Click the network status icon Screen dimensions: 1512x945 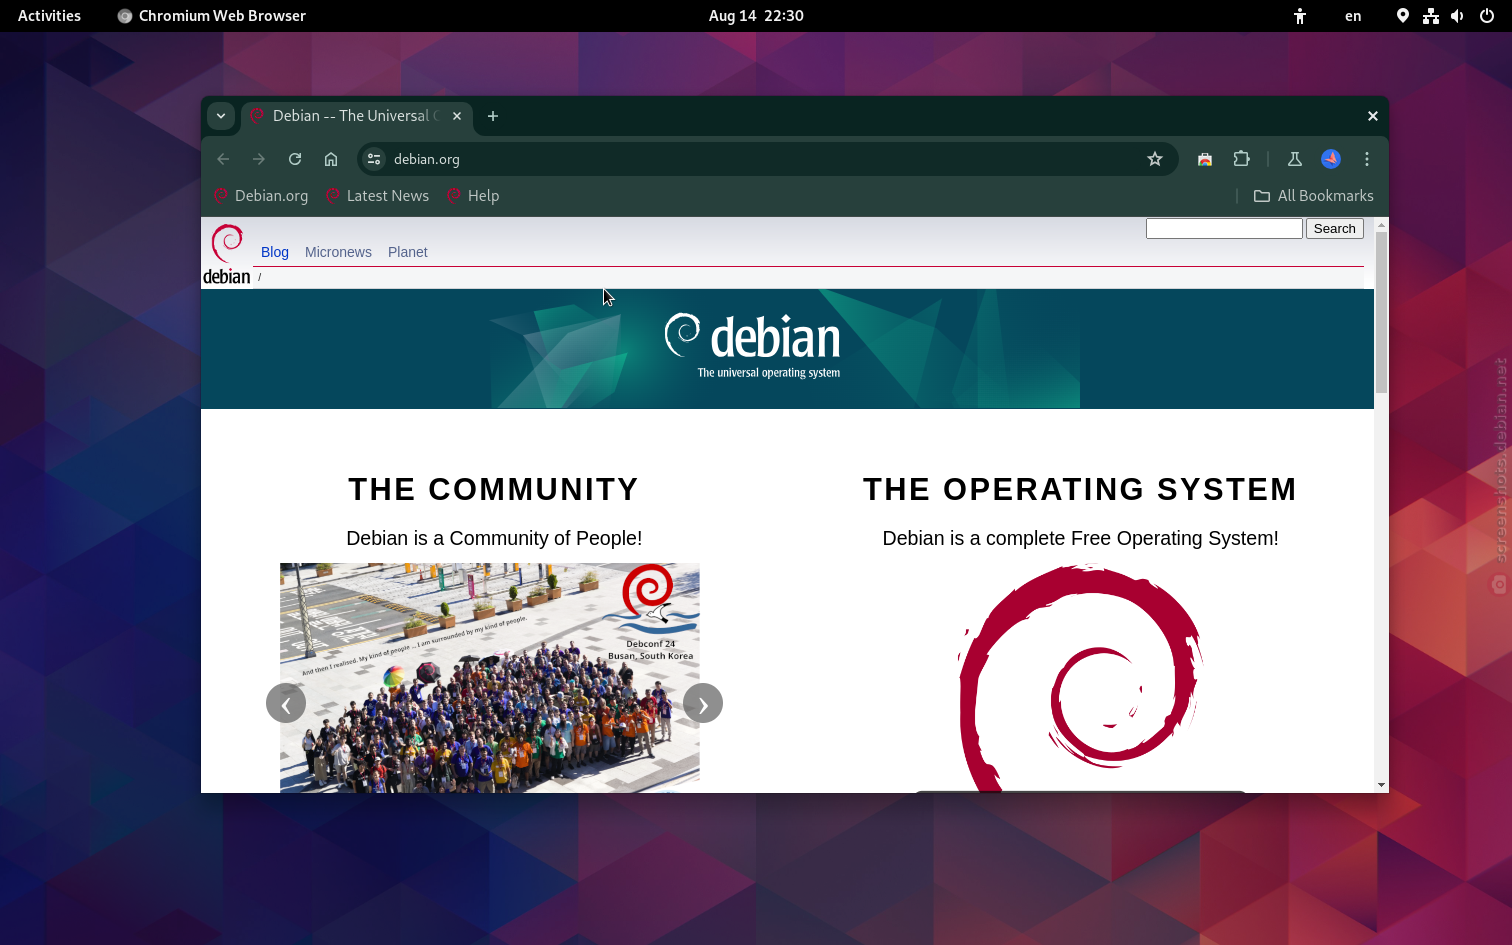pos(1431,16)
